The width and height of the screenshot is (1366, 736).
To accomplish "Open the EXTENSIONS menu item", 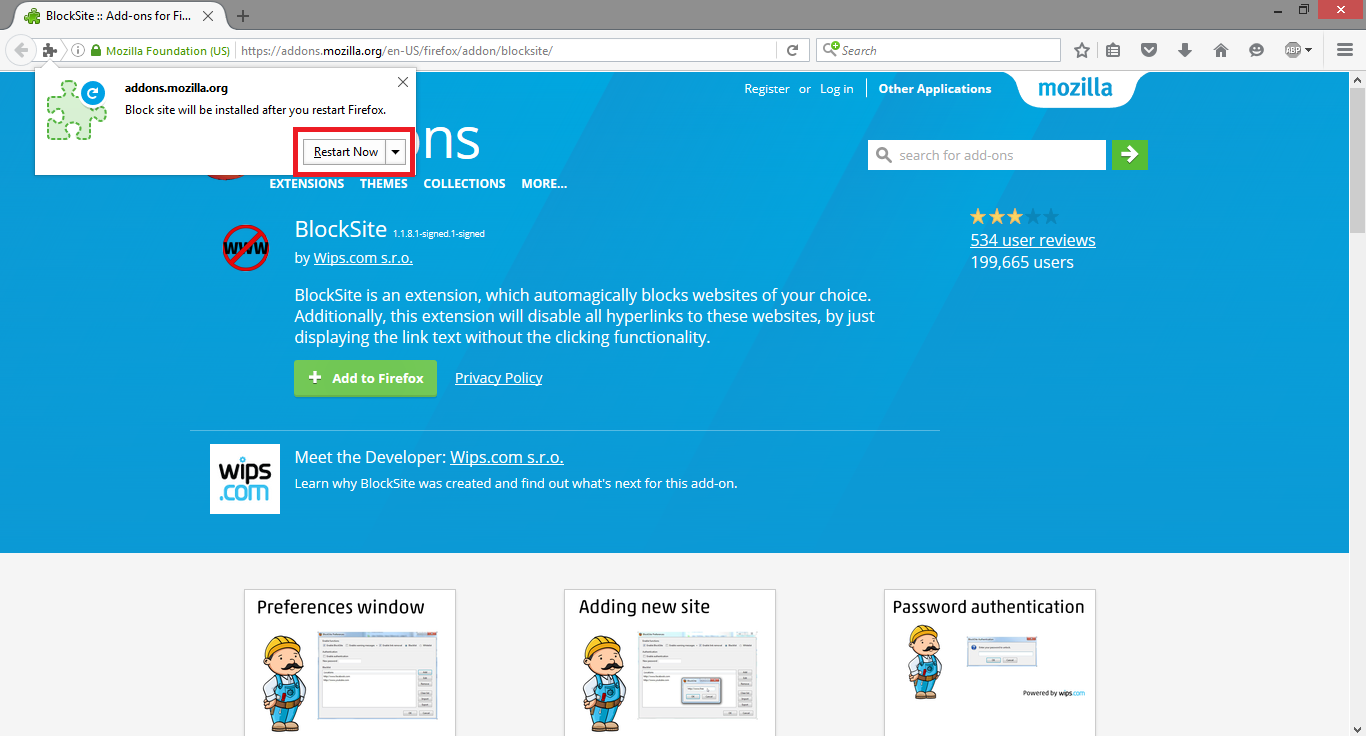I will click(307, 184).
